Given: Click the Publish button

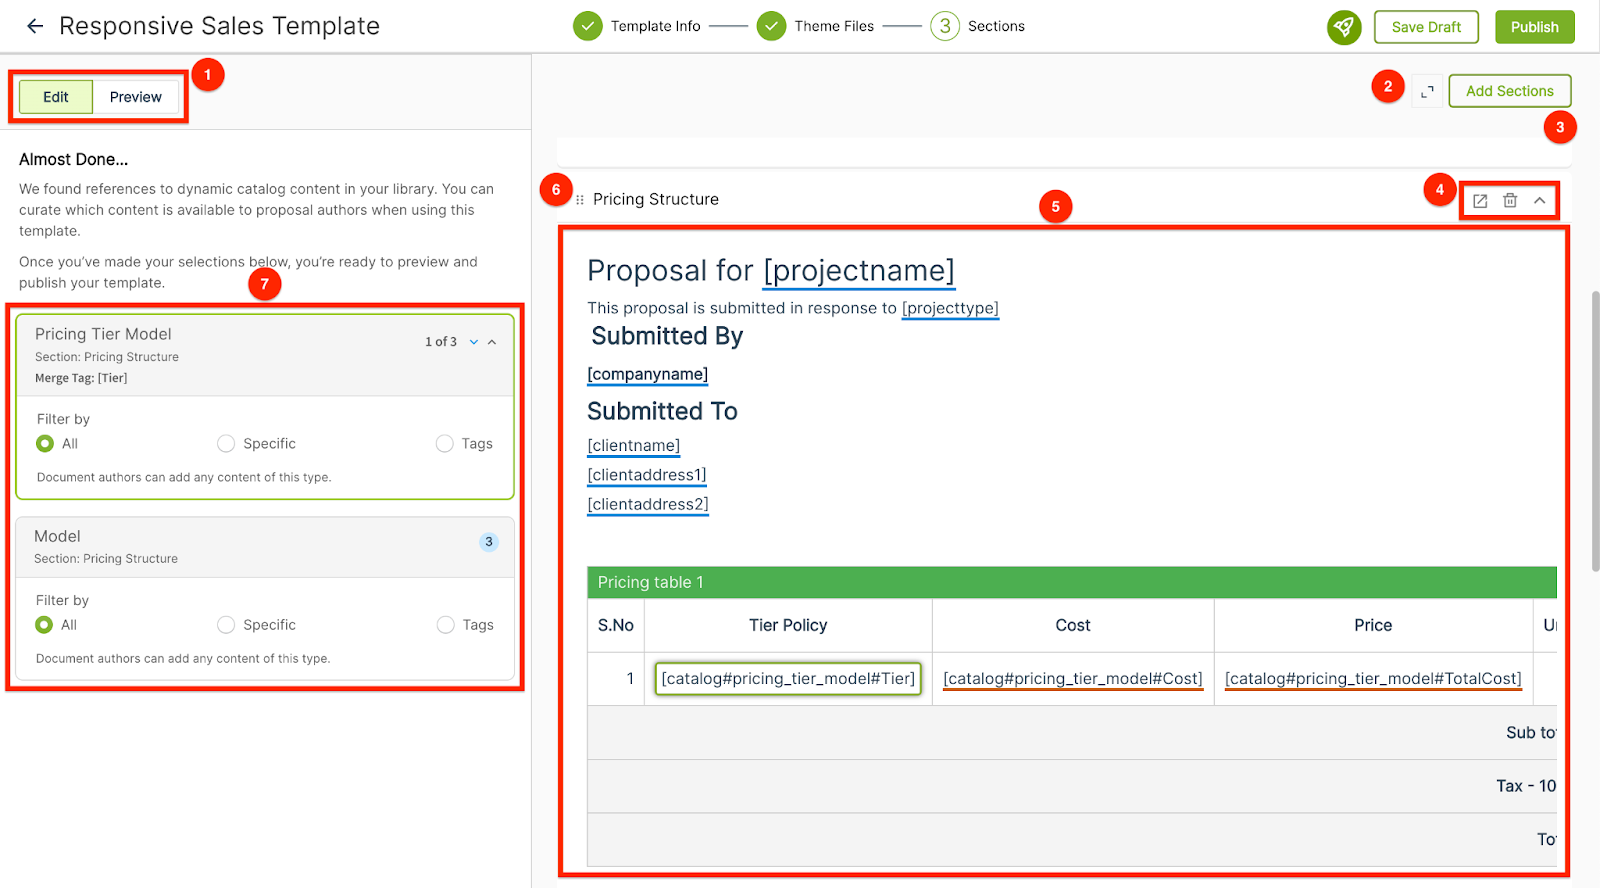Looking at the screenshot, I should click(1534, 27).
